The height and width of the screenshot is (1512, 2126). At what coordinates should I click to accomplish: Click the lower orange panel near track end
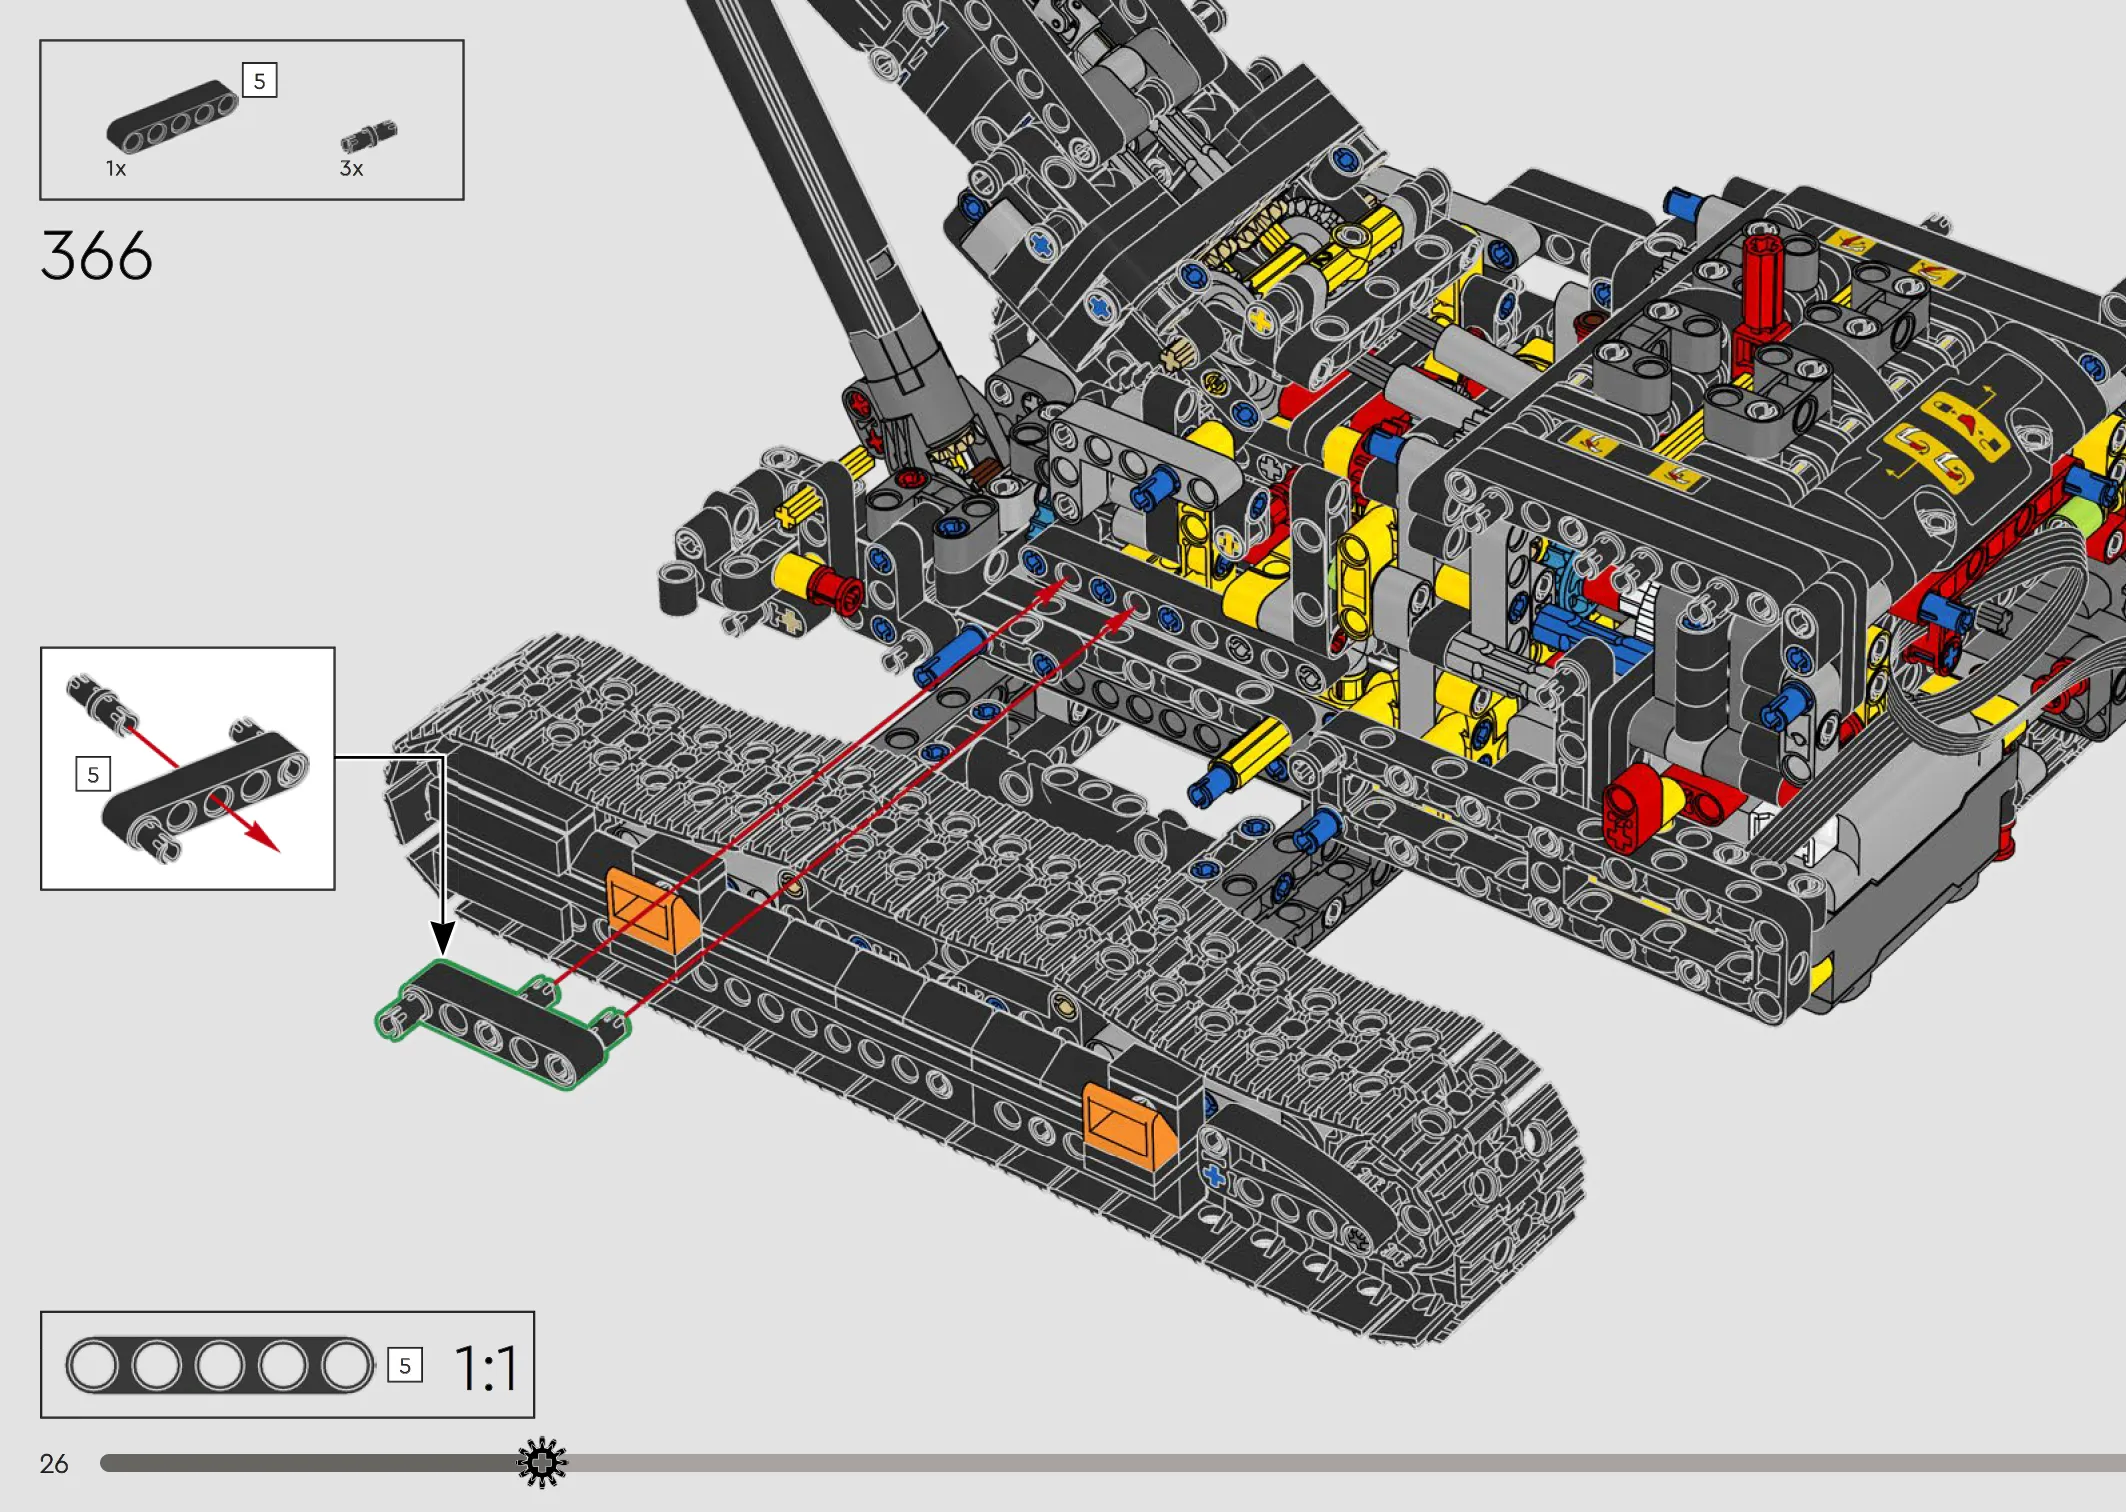pos(1130,1125)
